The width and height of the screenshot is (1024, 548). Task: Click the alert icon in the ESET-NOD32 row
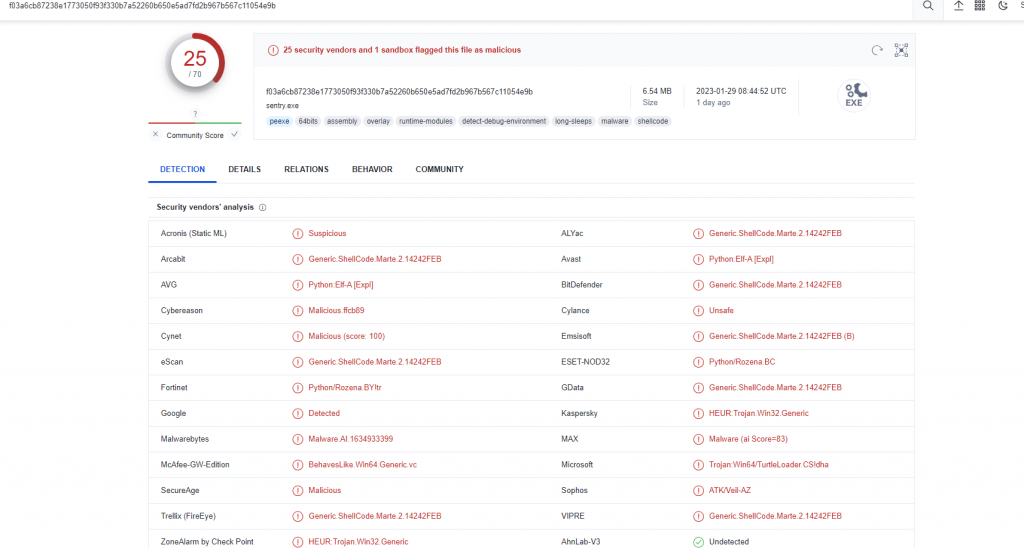pyautogui.click(x=698, y=362)
